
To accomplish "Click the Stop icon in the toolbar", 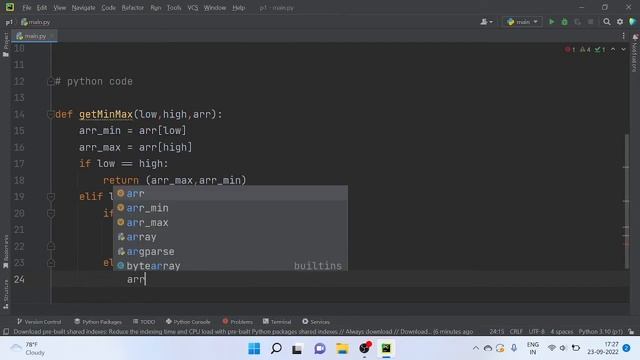I will 590,22.
